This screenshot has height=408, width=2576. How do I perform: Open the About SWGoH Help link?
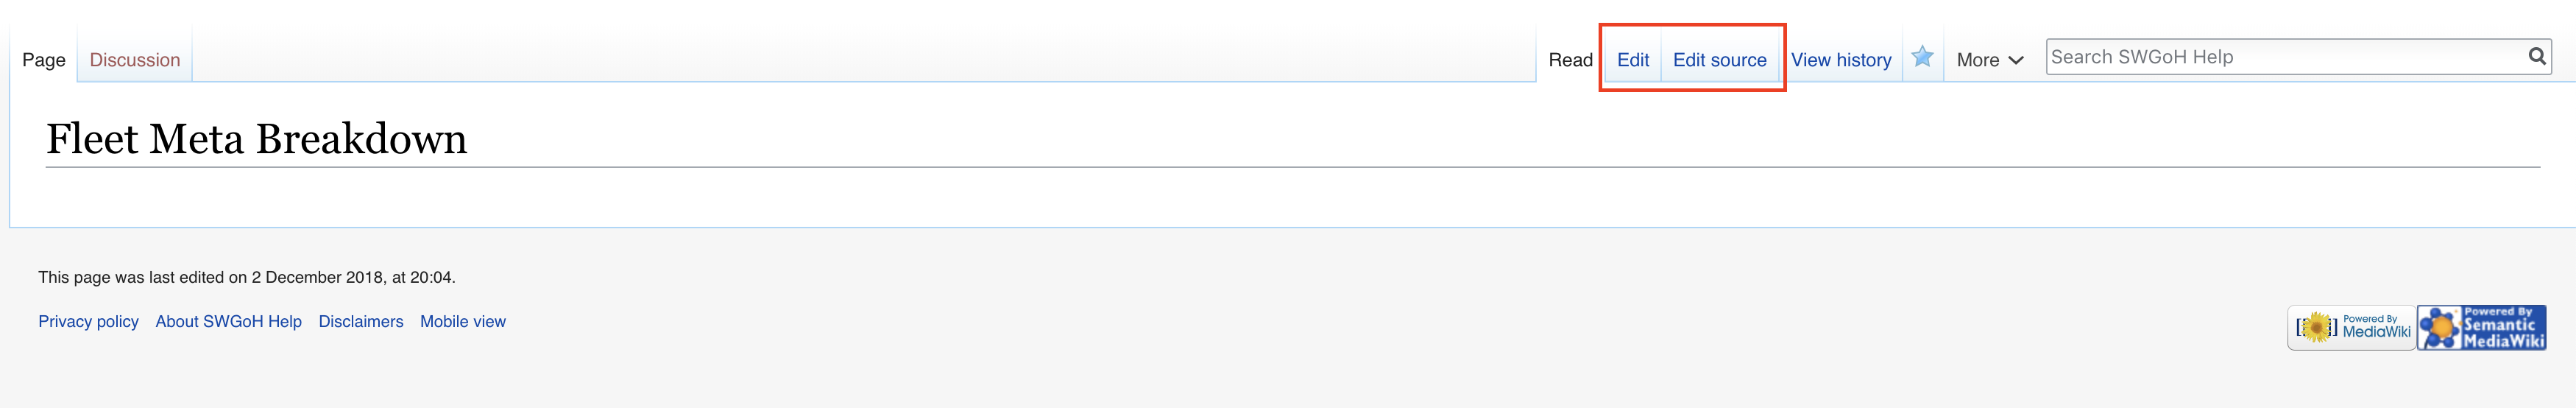click(x=228, y=321)
